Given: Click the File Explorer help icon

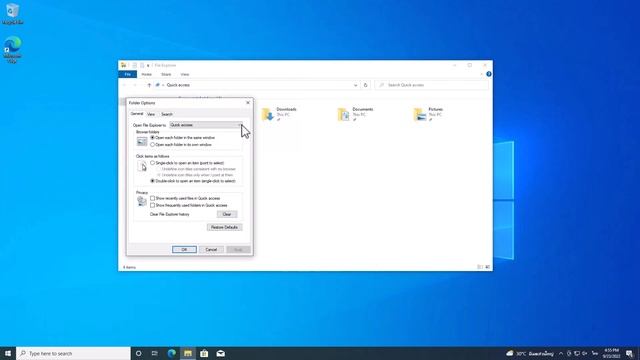Looking at the screenshot, I should click(x=489, y=74).
